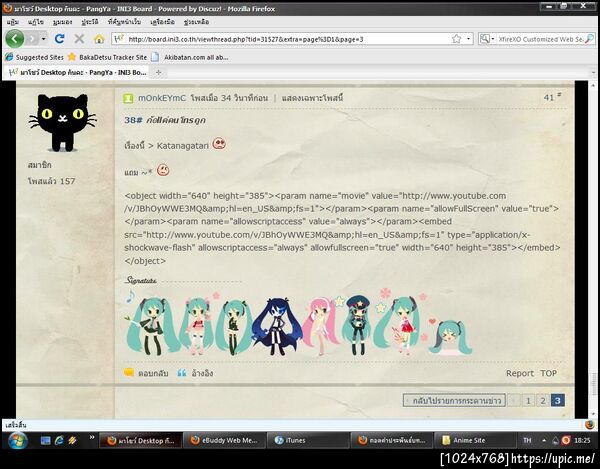Switch to iTunes taskbar button
The image size is (600, 469).
click(x=308, y=440)
